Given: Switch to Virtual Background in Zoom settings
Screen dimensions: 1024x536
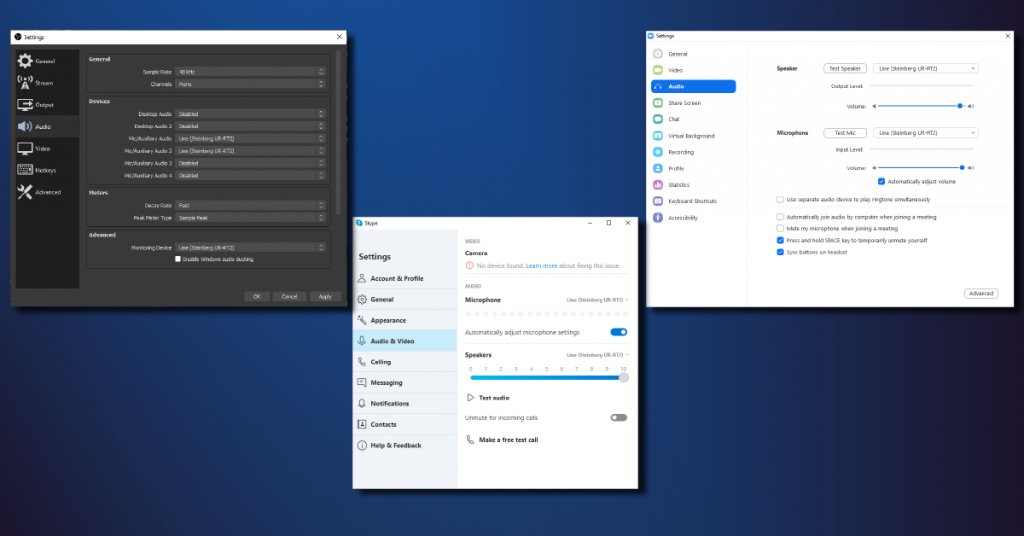Looking at the screenshot, I should [692, 136].
